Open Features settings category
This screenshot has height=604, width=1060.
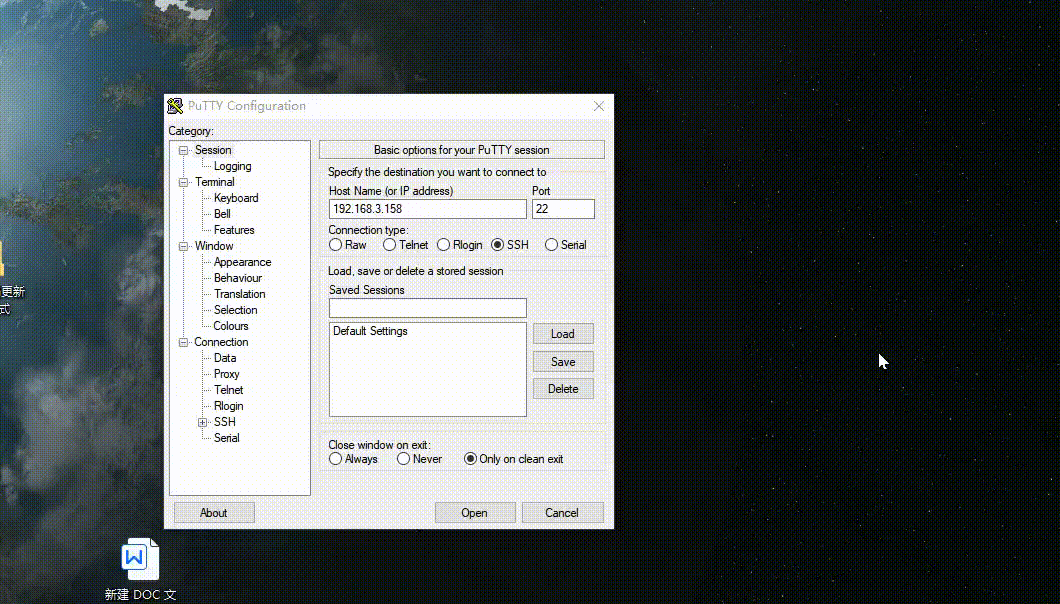(x=234, y=230)
